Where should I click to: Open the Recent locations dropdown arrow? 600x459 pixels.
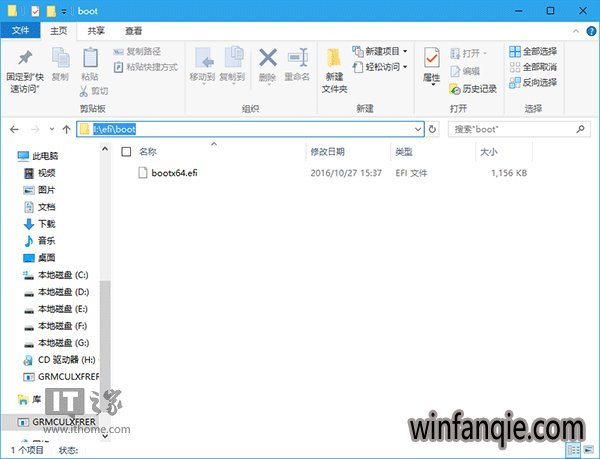(52, 129)
